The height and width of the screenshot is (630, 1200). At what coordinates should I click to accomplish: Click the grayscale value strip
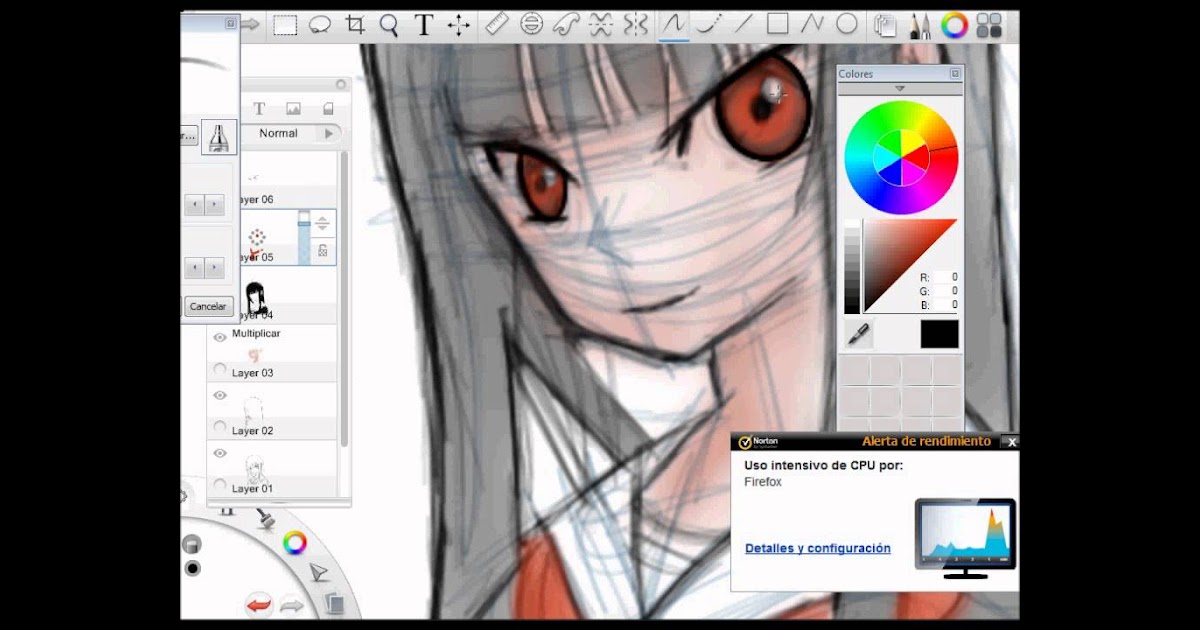click(852, 267)
